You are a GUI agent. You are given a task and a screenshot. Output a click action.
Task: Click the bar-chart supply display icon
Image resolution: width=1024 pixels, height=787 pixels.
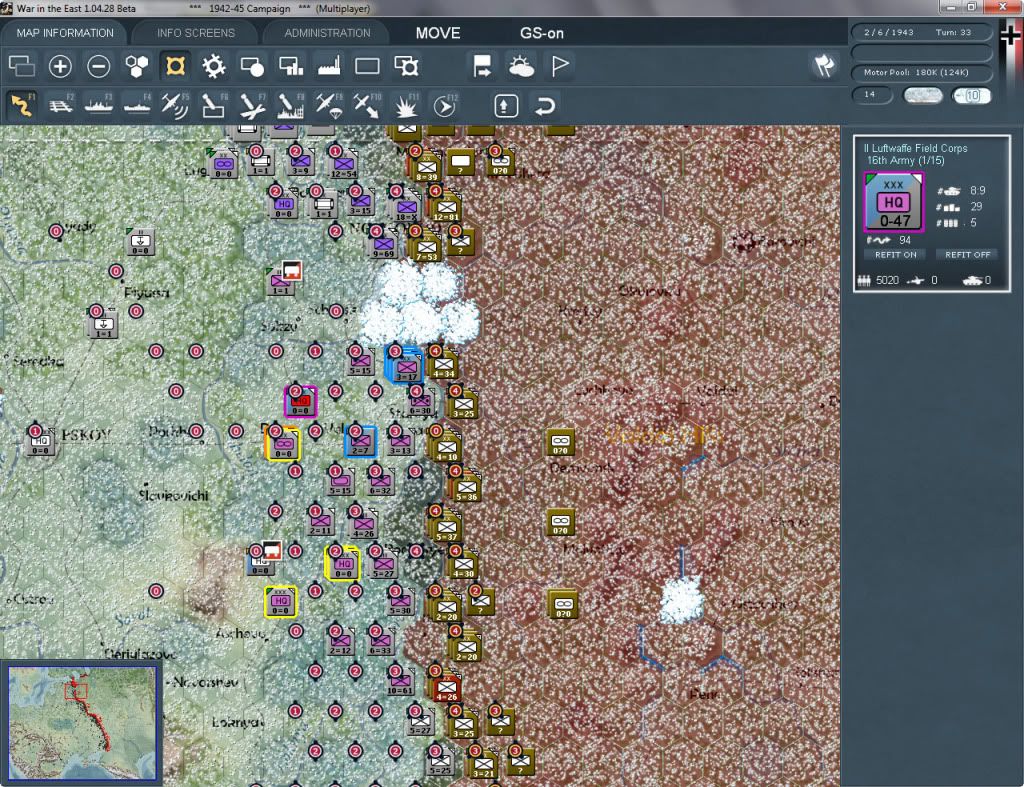coord(291,66)
